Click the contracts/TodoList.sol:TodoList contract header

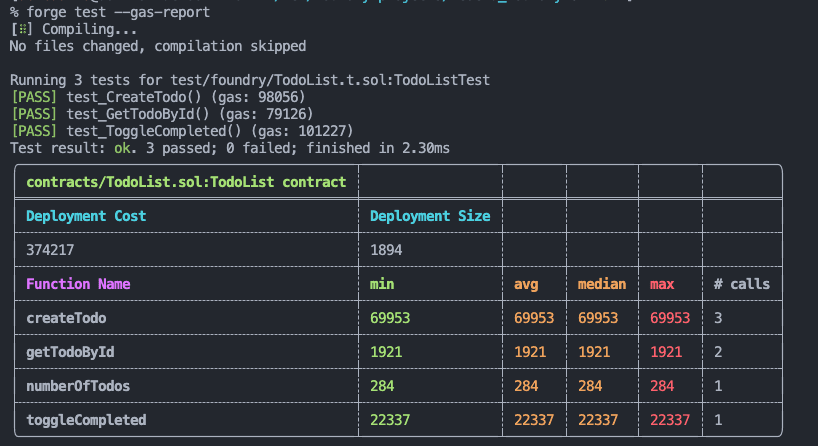[x=185, y=182]
